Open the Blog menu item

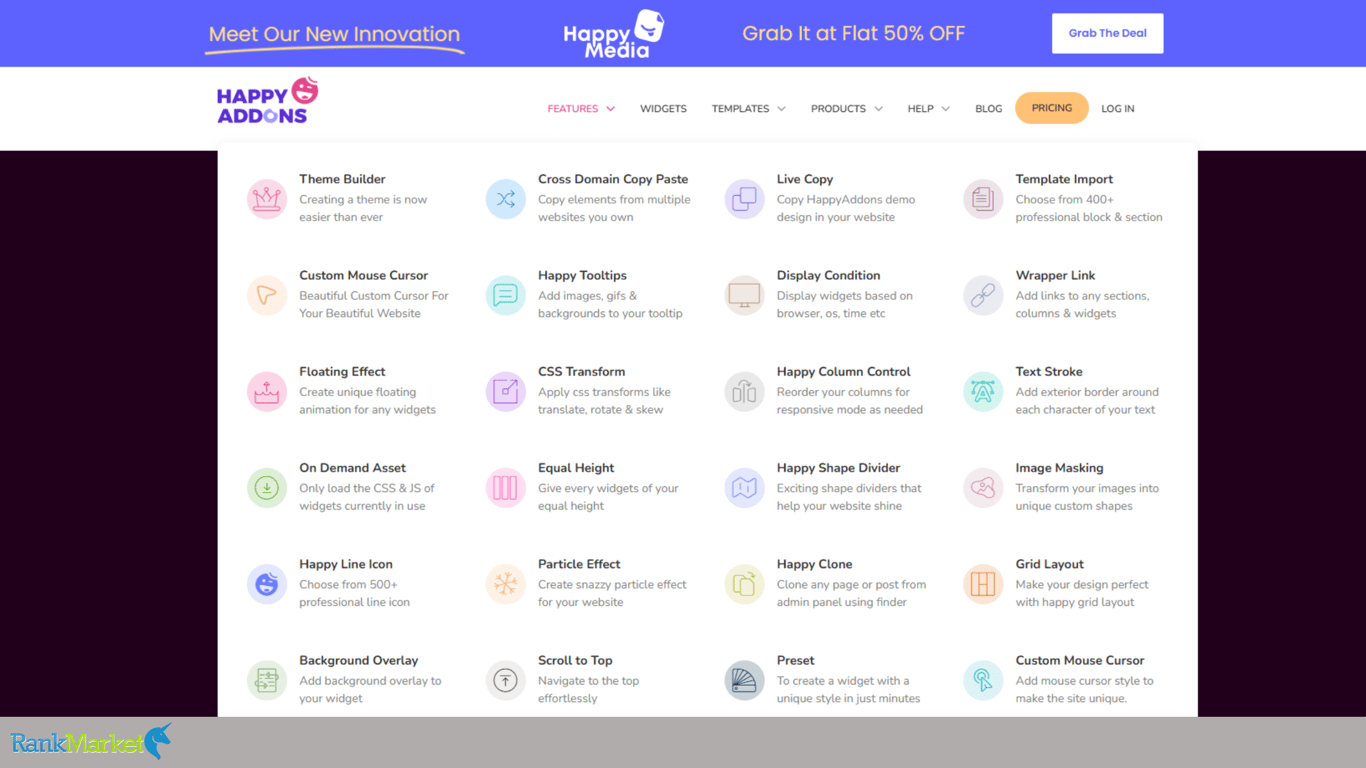coord(988,109)
